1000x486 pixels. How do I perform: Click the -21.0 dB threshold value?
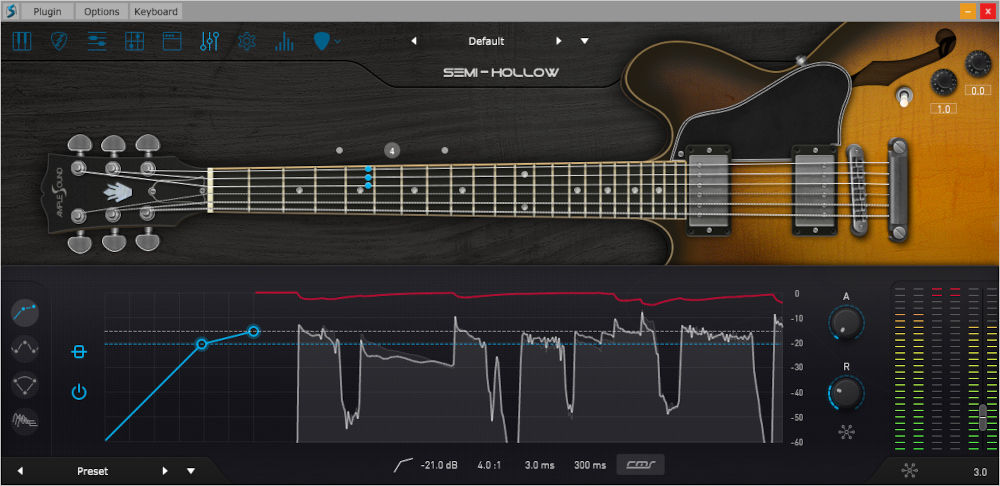point(439,466)
